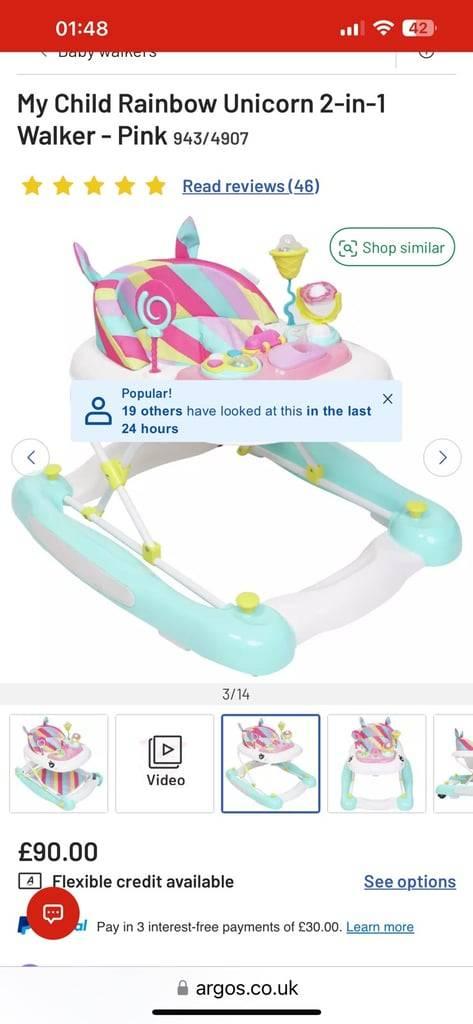Open PayPal Learn more link
This screenshot has width=473, height=1024.
pos(380,927)
